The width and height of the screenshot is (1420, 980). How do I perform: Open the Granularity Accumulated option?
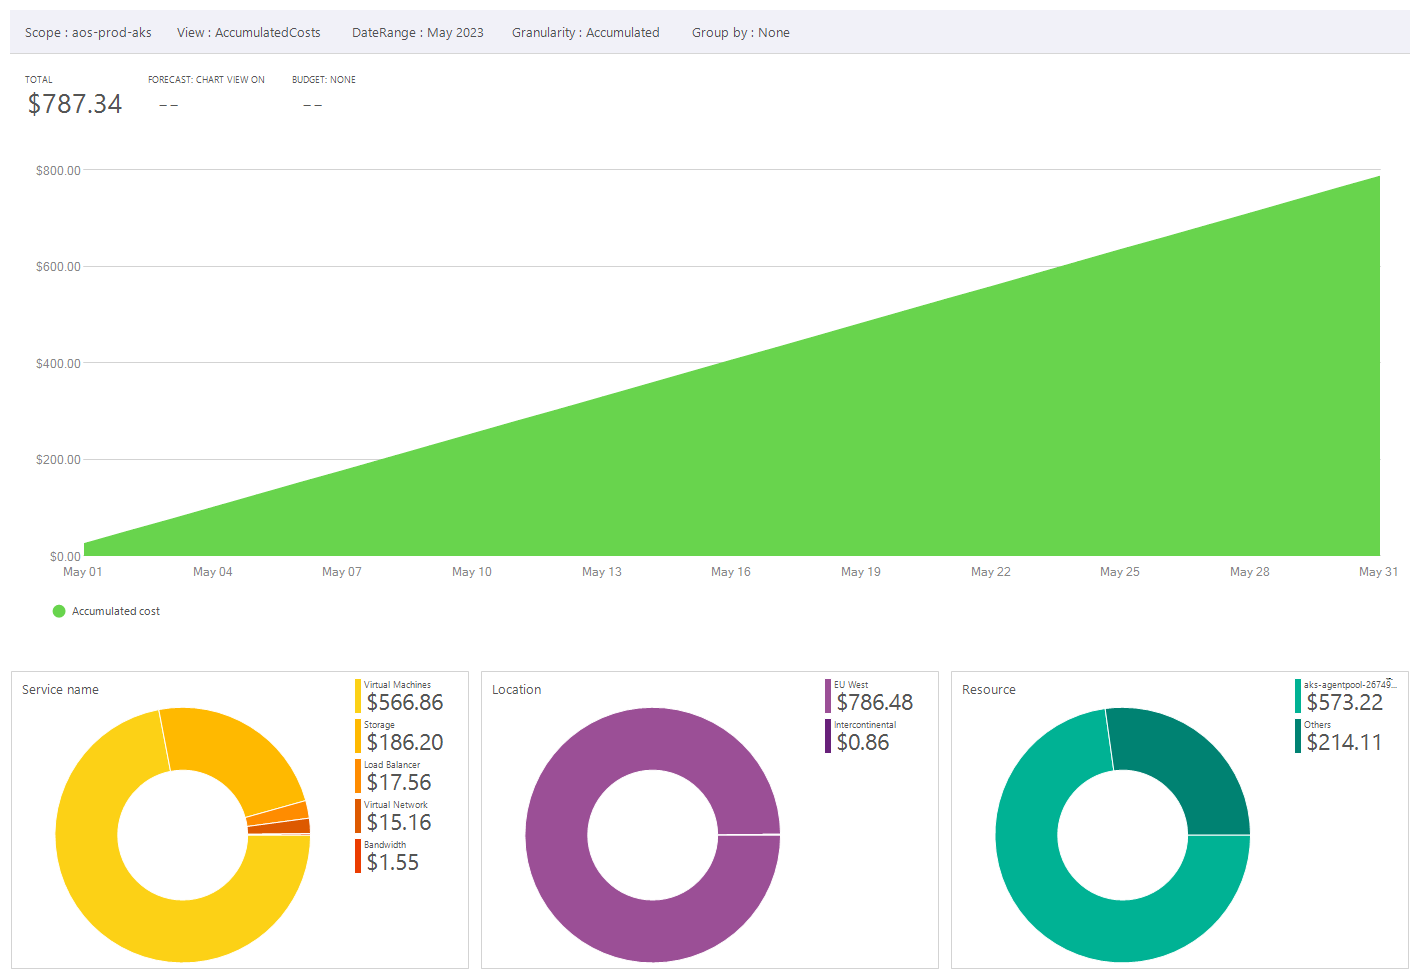[585, 32]
